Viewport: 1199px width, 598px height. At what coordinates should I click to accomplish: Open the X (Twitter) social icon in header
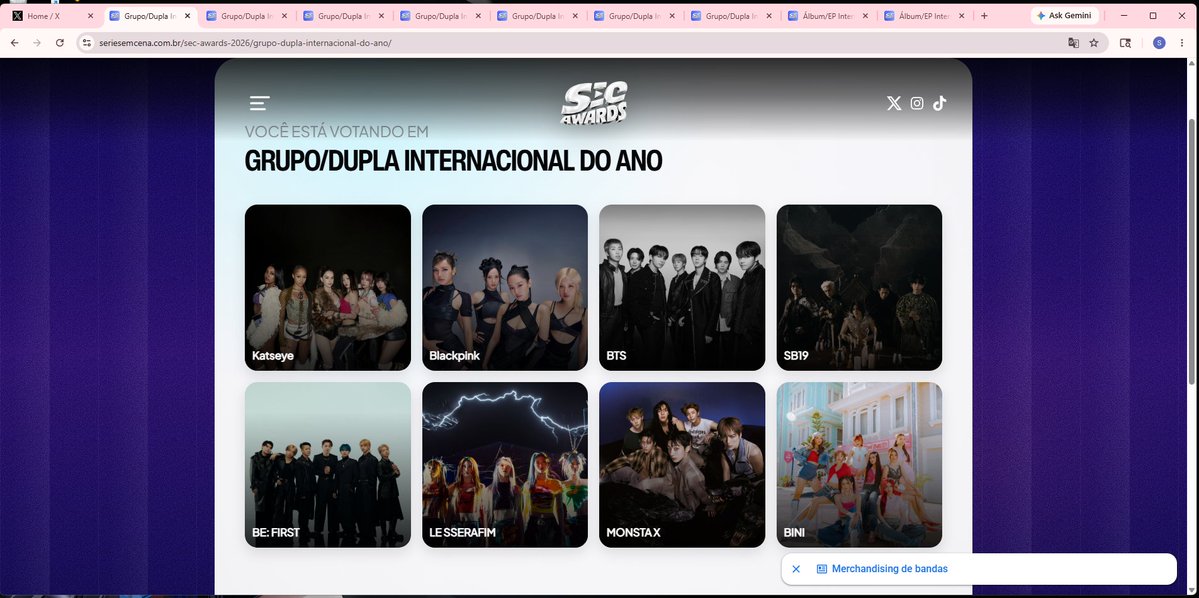pos(894,103)
